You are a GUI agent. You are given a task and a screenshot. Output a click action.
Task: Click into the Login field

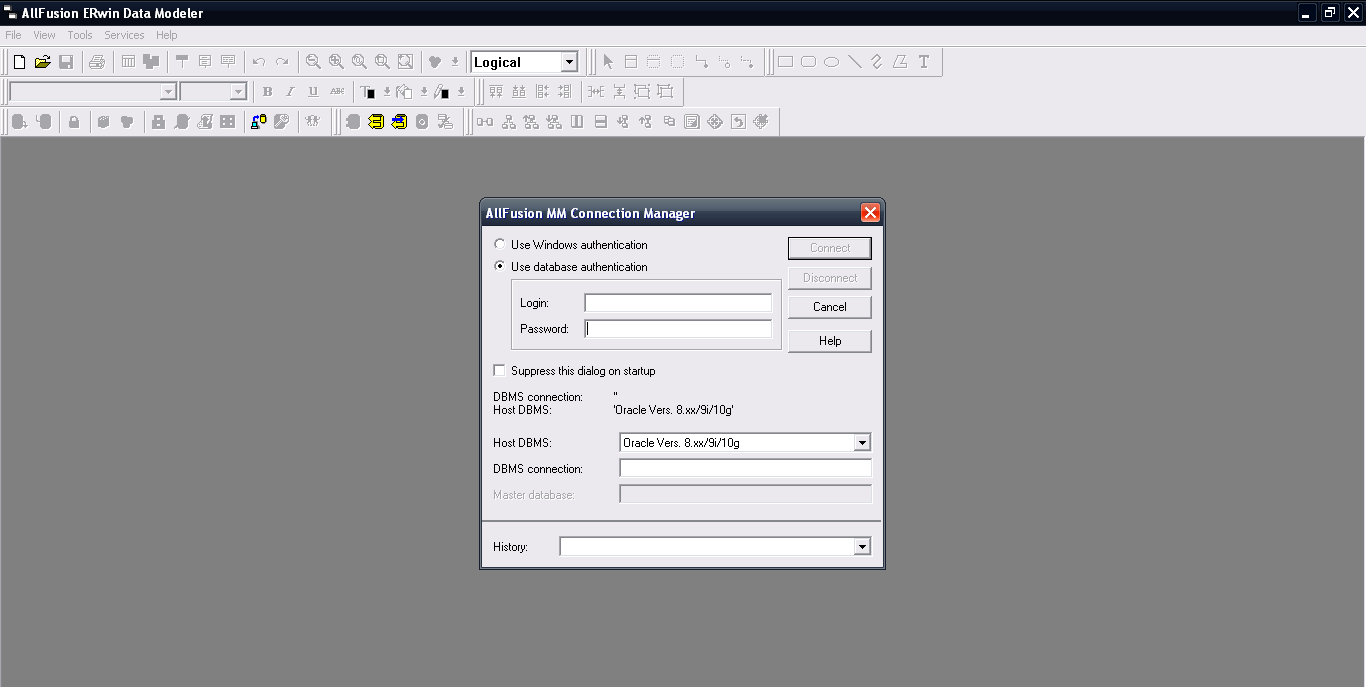point(678,303)
